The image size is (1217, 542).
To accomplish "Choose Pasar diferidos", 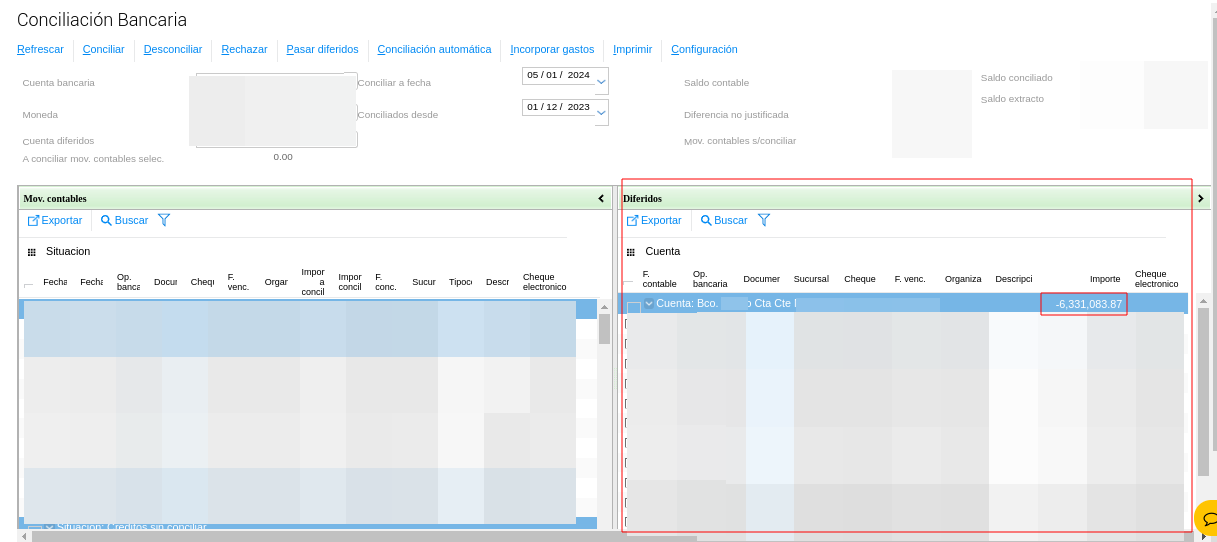I will tap(322, 49).
